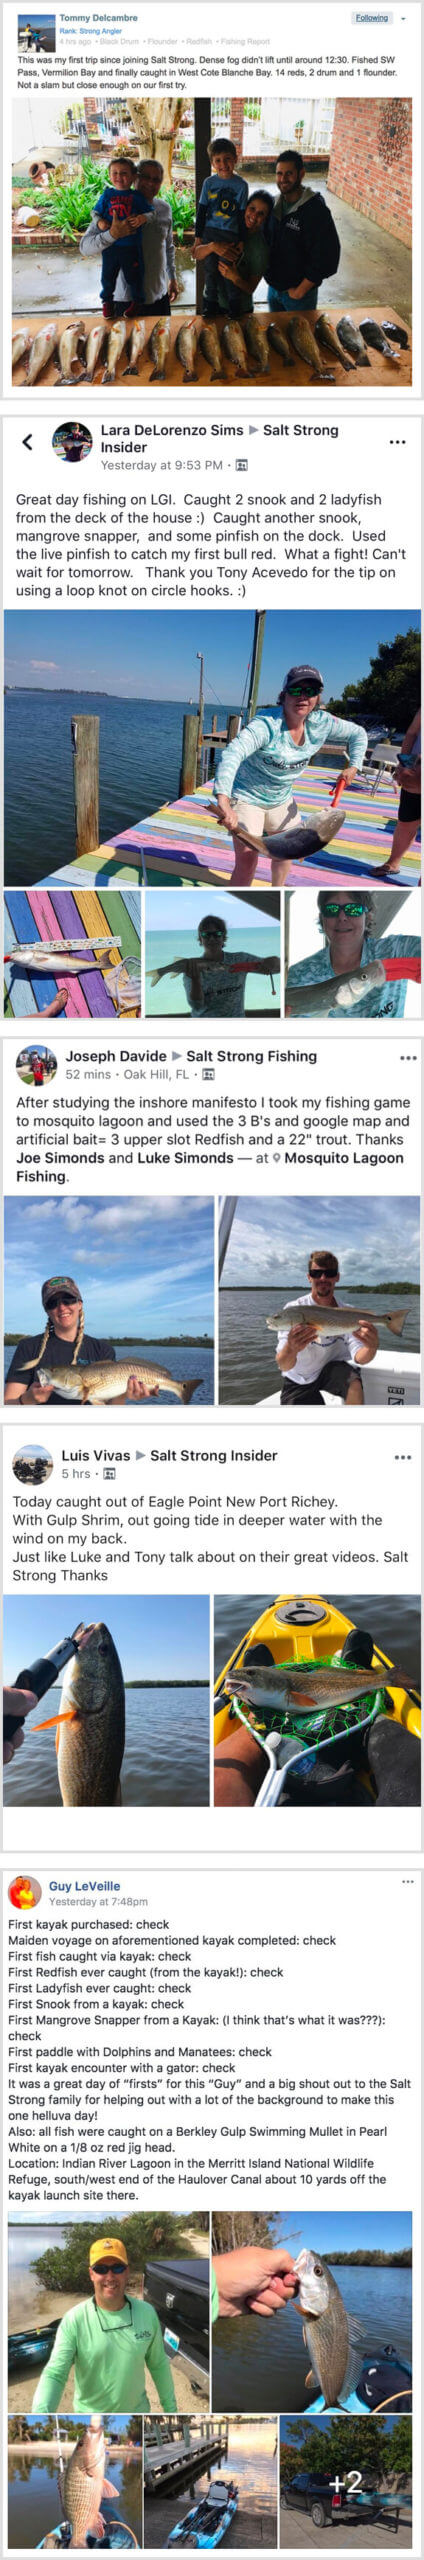Image resolution: width=424 pixels, height=2560 pixels.
Task: Toggle the Following button on Tommy's post
Action: tap(372, 18)
